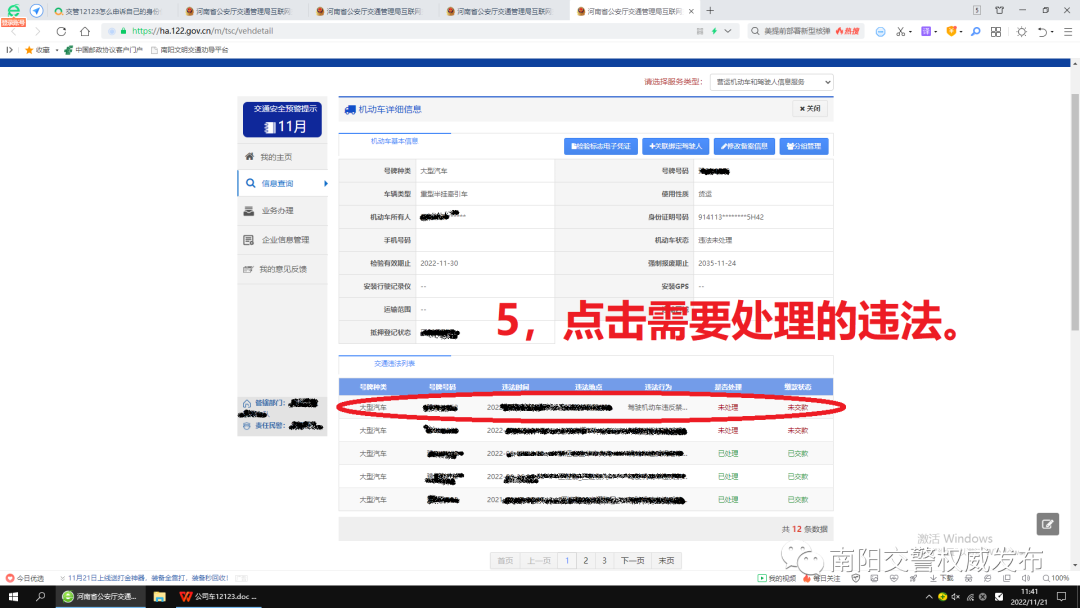Click the browser screenshot scissors icon

pyautogui.click(x=901, y=31)
